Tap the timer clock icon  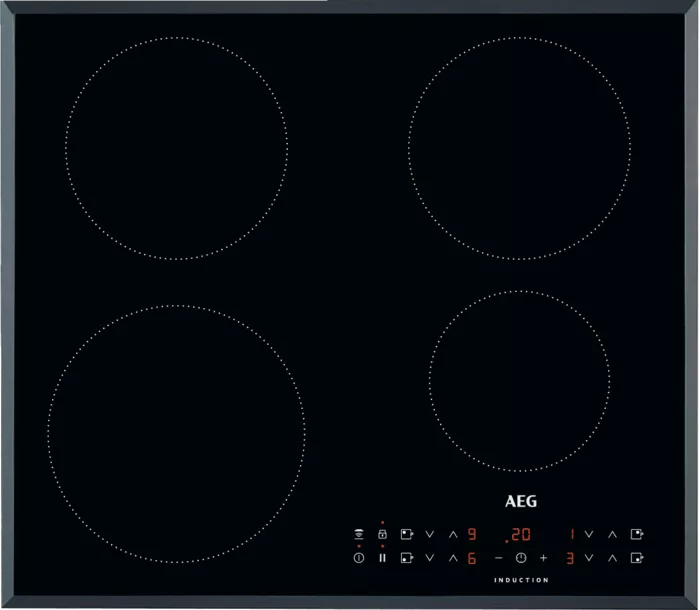coord(521,558)
